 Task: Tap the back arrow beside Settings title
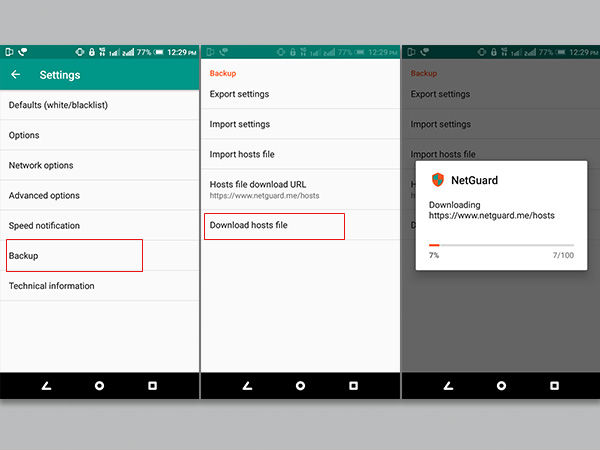tap(16, 75)
